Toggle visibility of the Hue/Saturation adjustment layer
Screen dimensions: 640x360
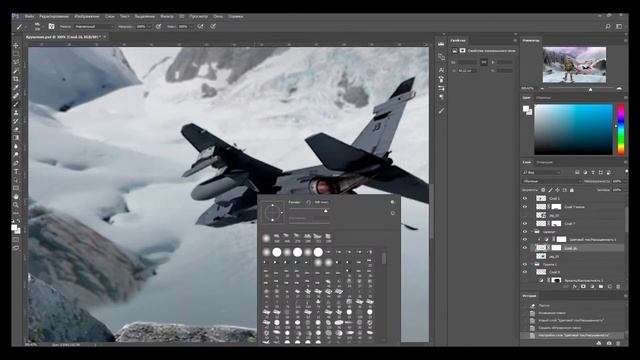point(525,240)
